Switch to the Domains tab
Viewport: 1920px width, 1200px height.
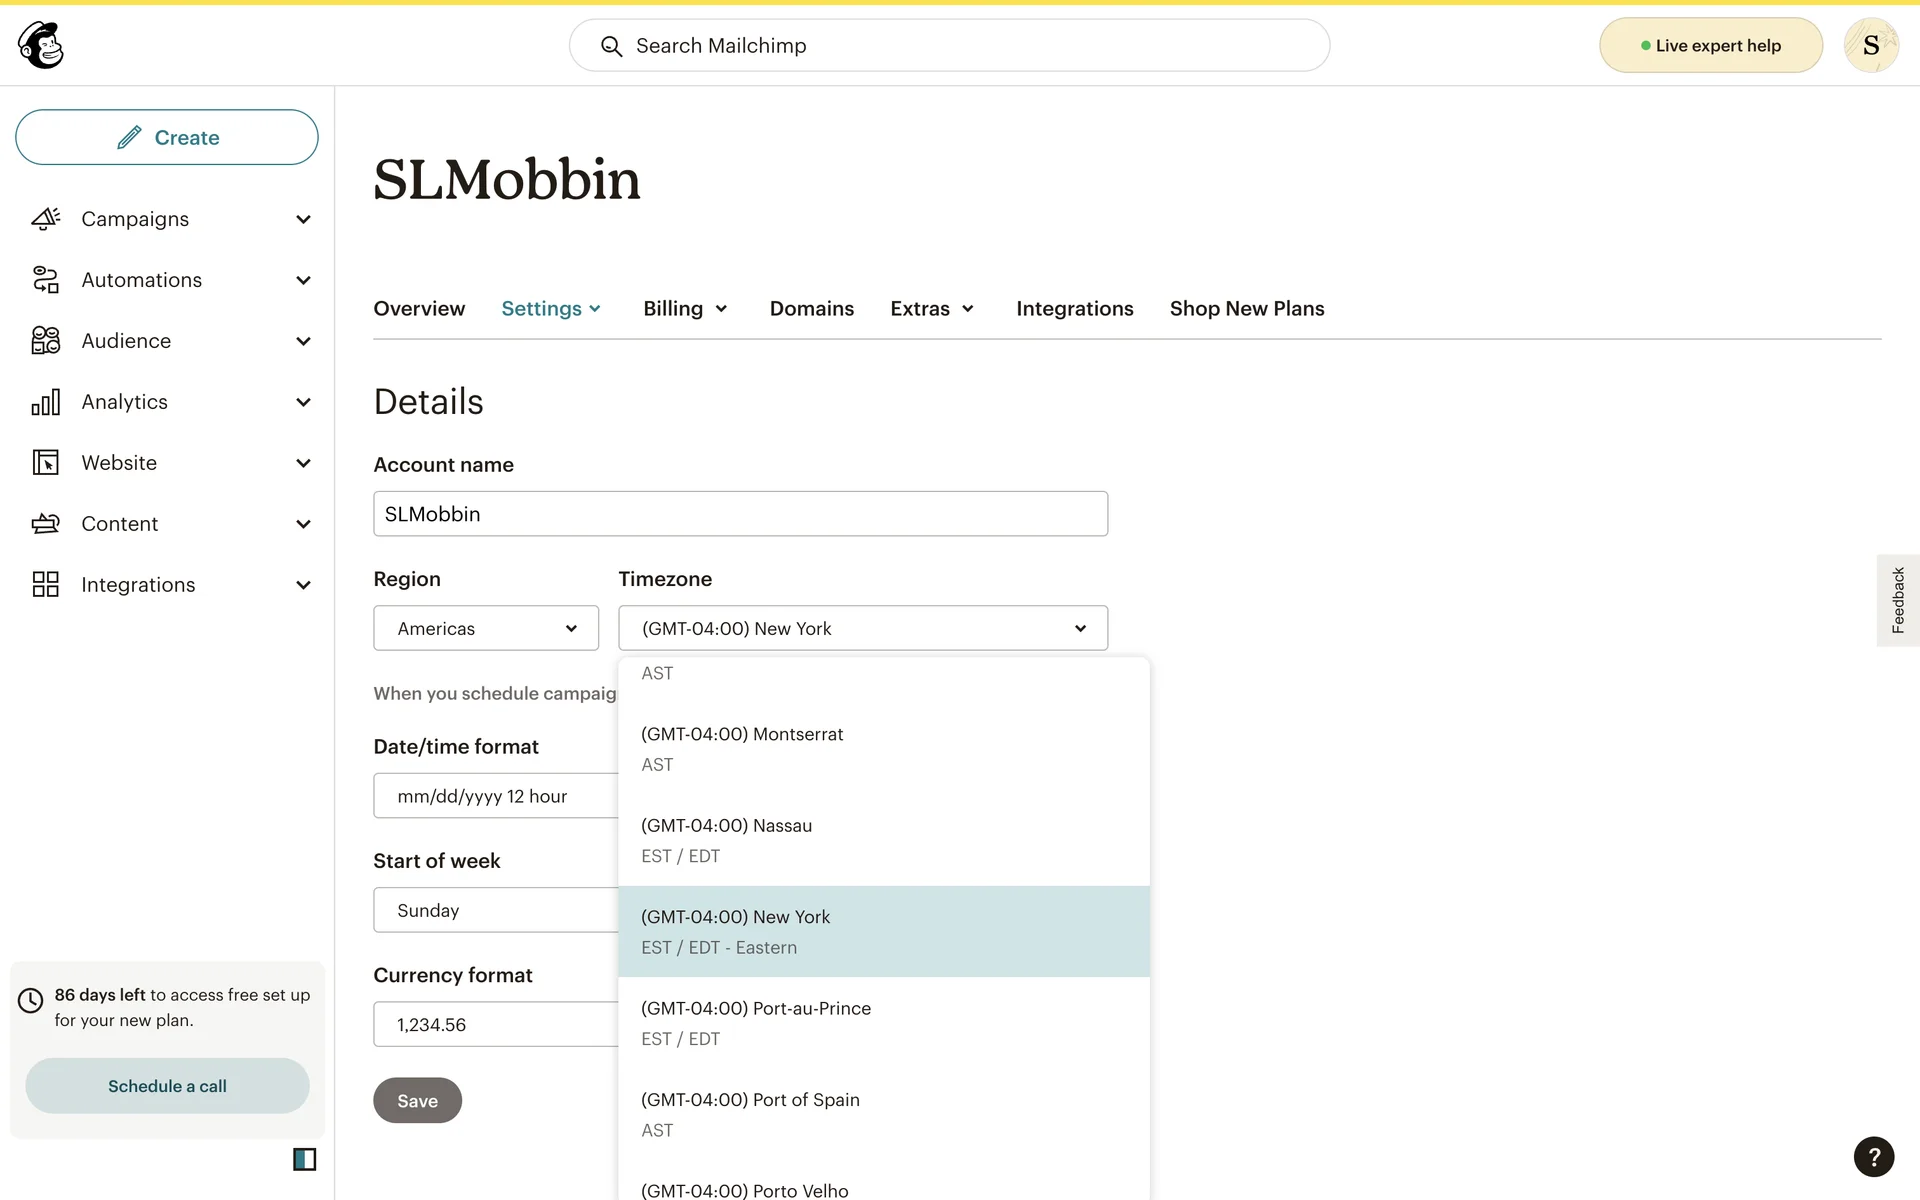click(811, 309)
